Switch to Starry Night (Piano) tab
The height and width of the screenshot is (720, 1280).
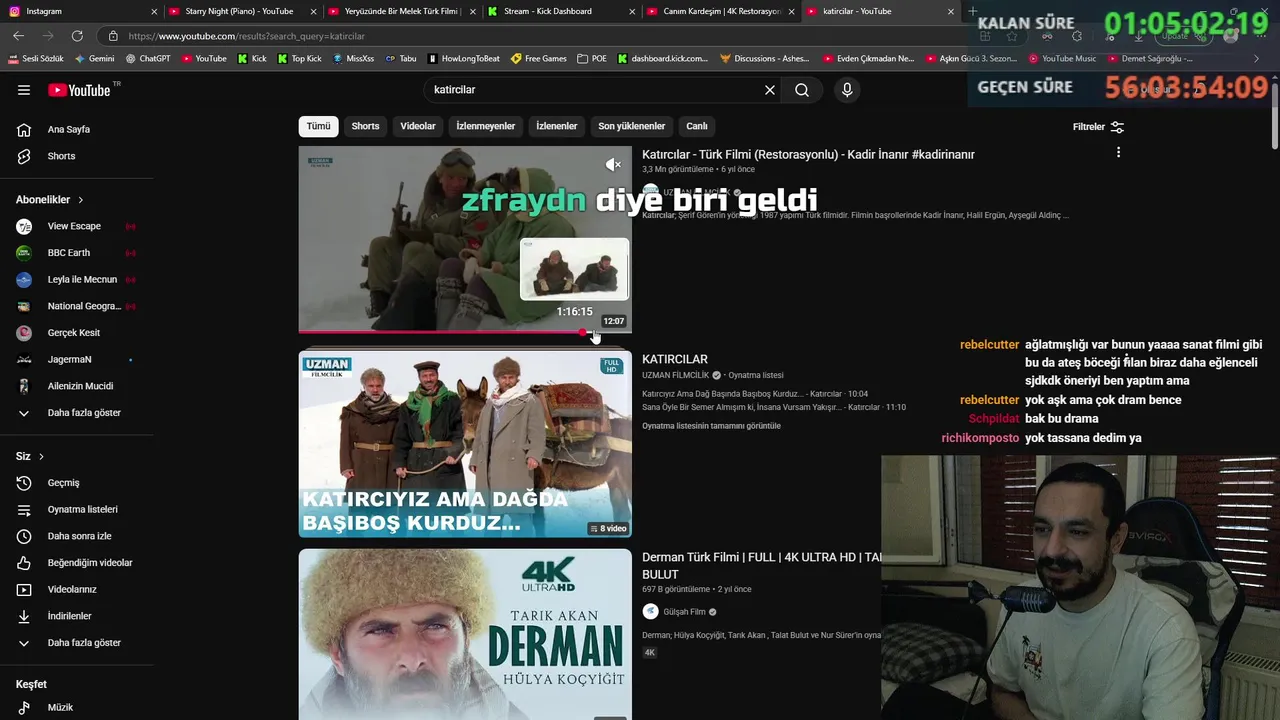[x=240, y=11]
